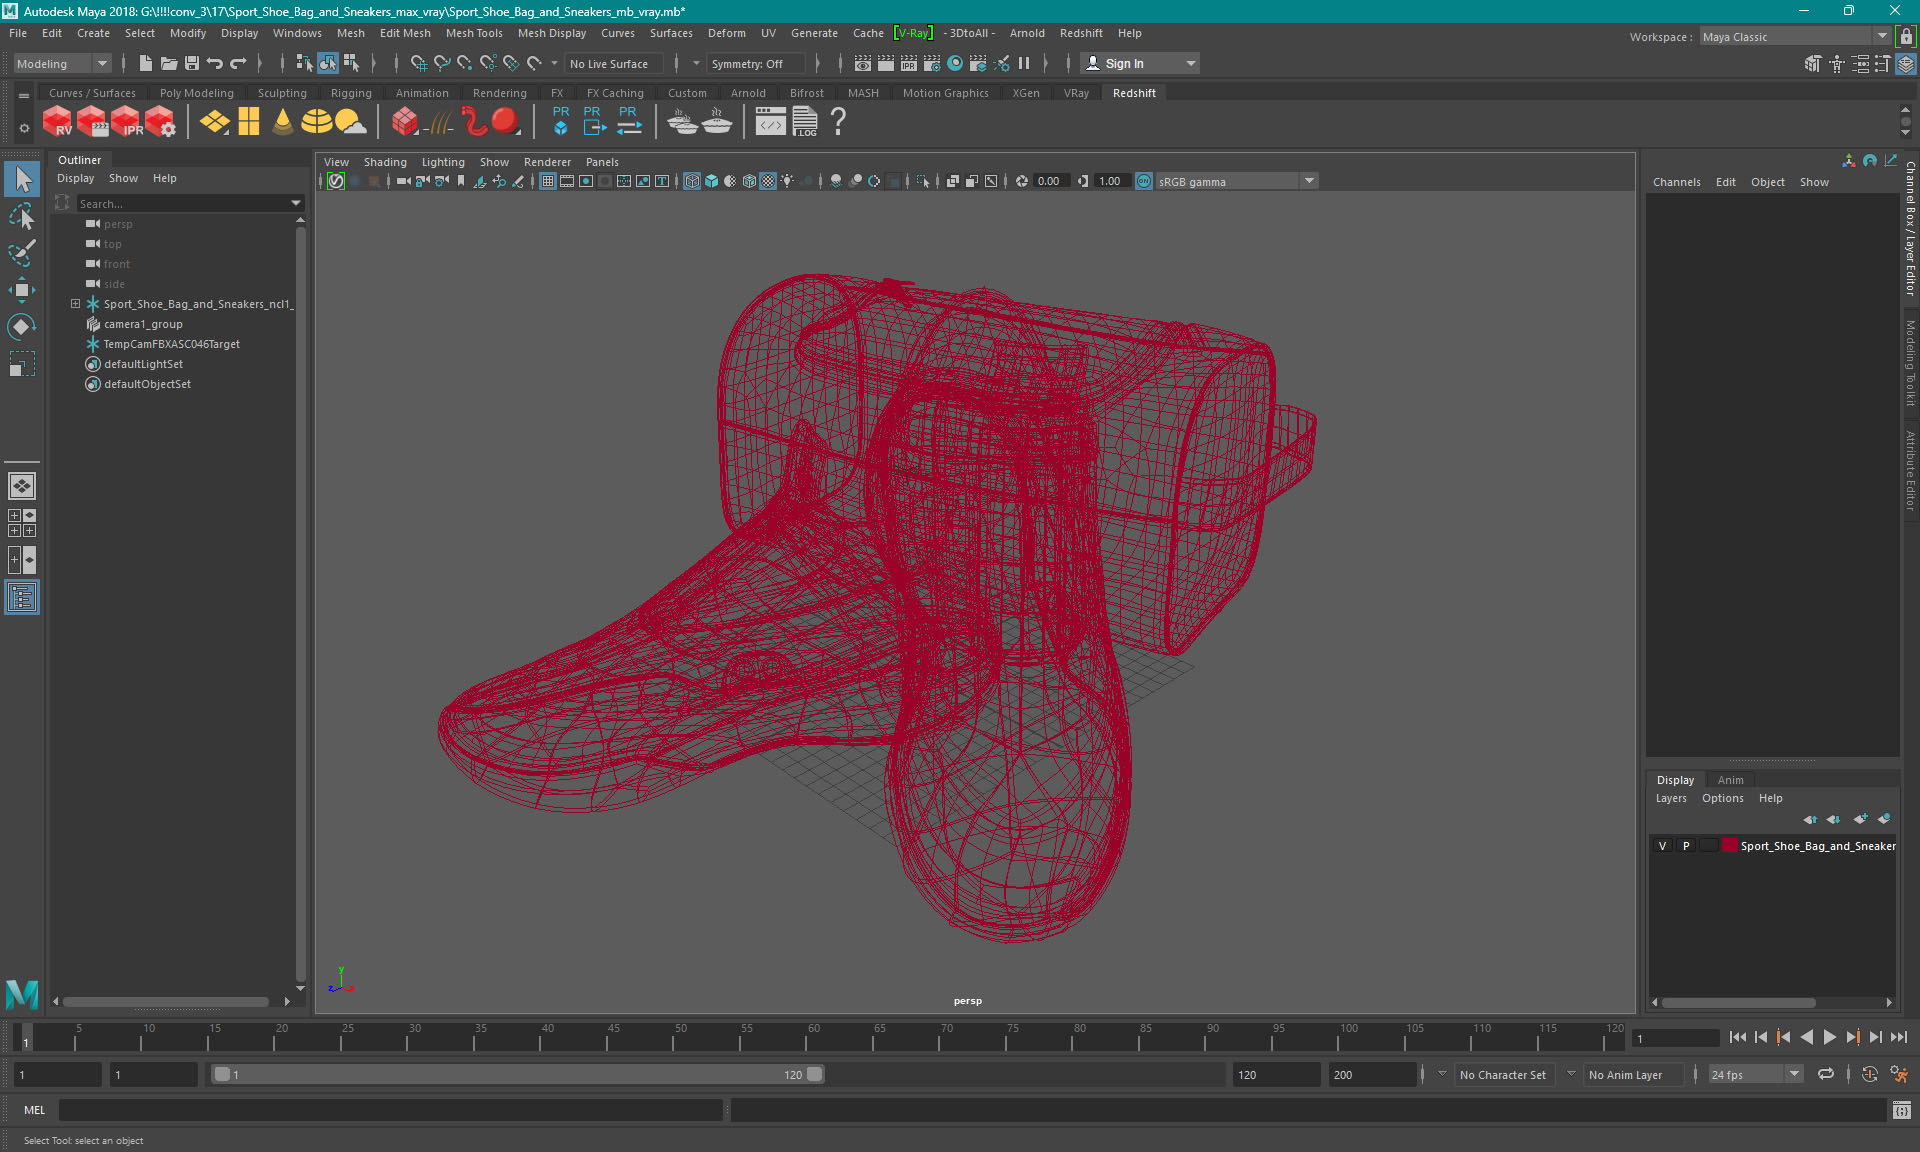Open Redshift render settings cube-gear icon
Screen dimensions: 1920x1152
pos(161,122)
